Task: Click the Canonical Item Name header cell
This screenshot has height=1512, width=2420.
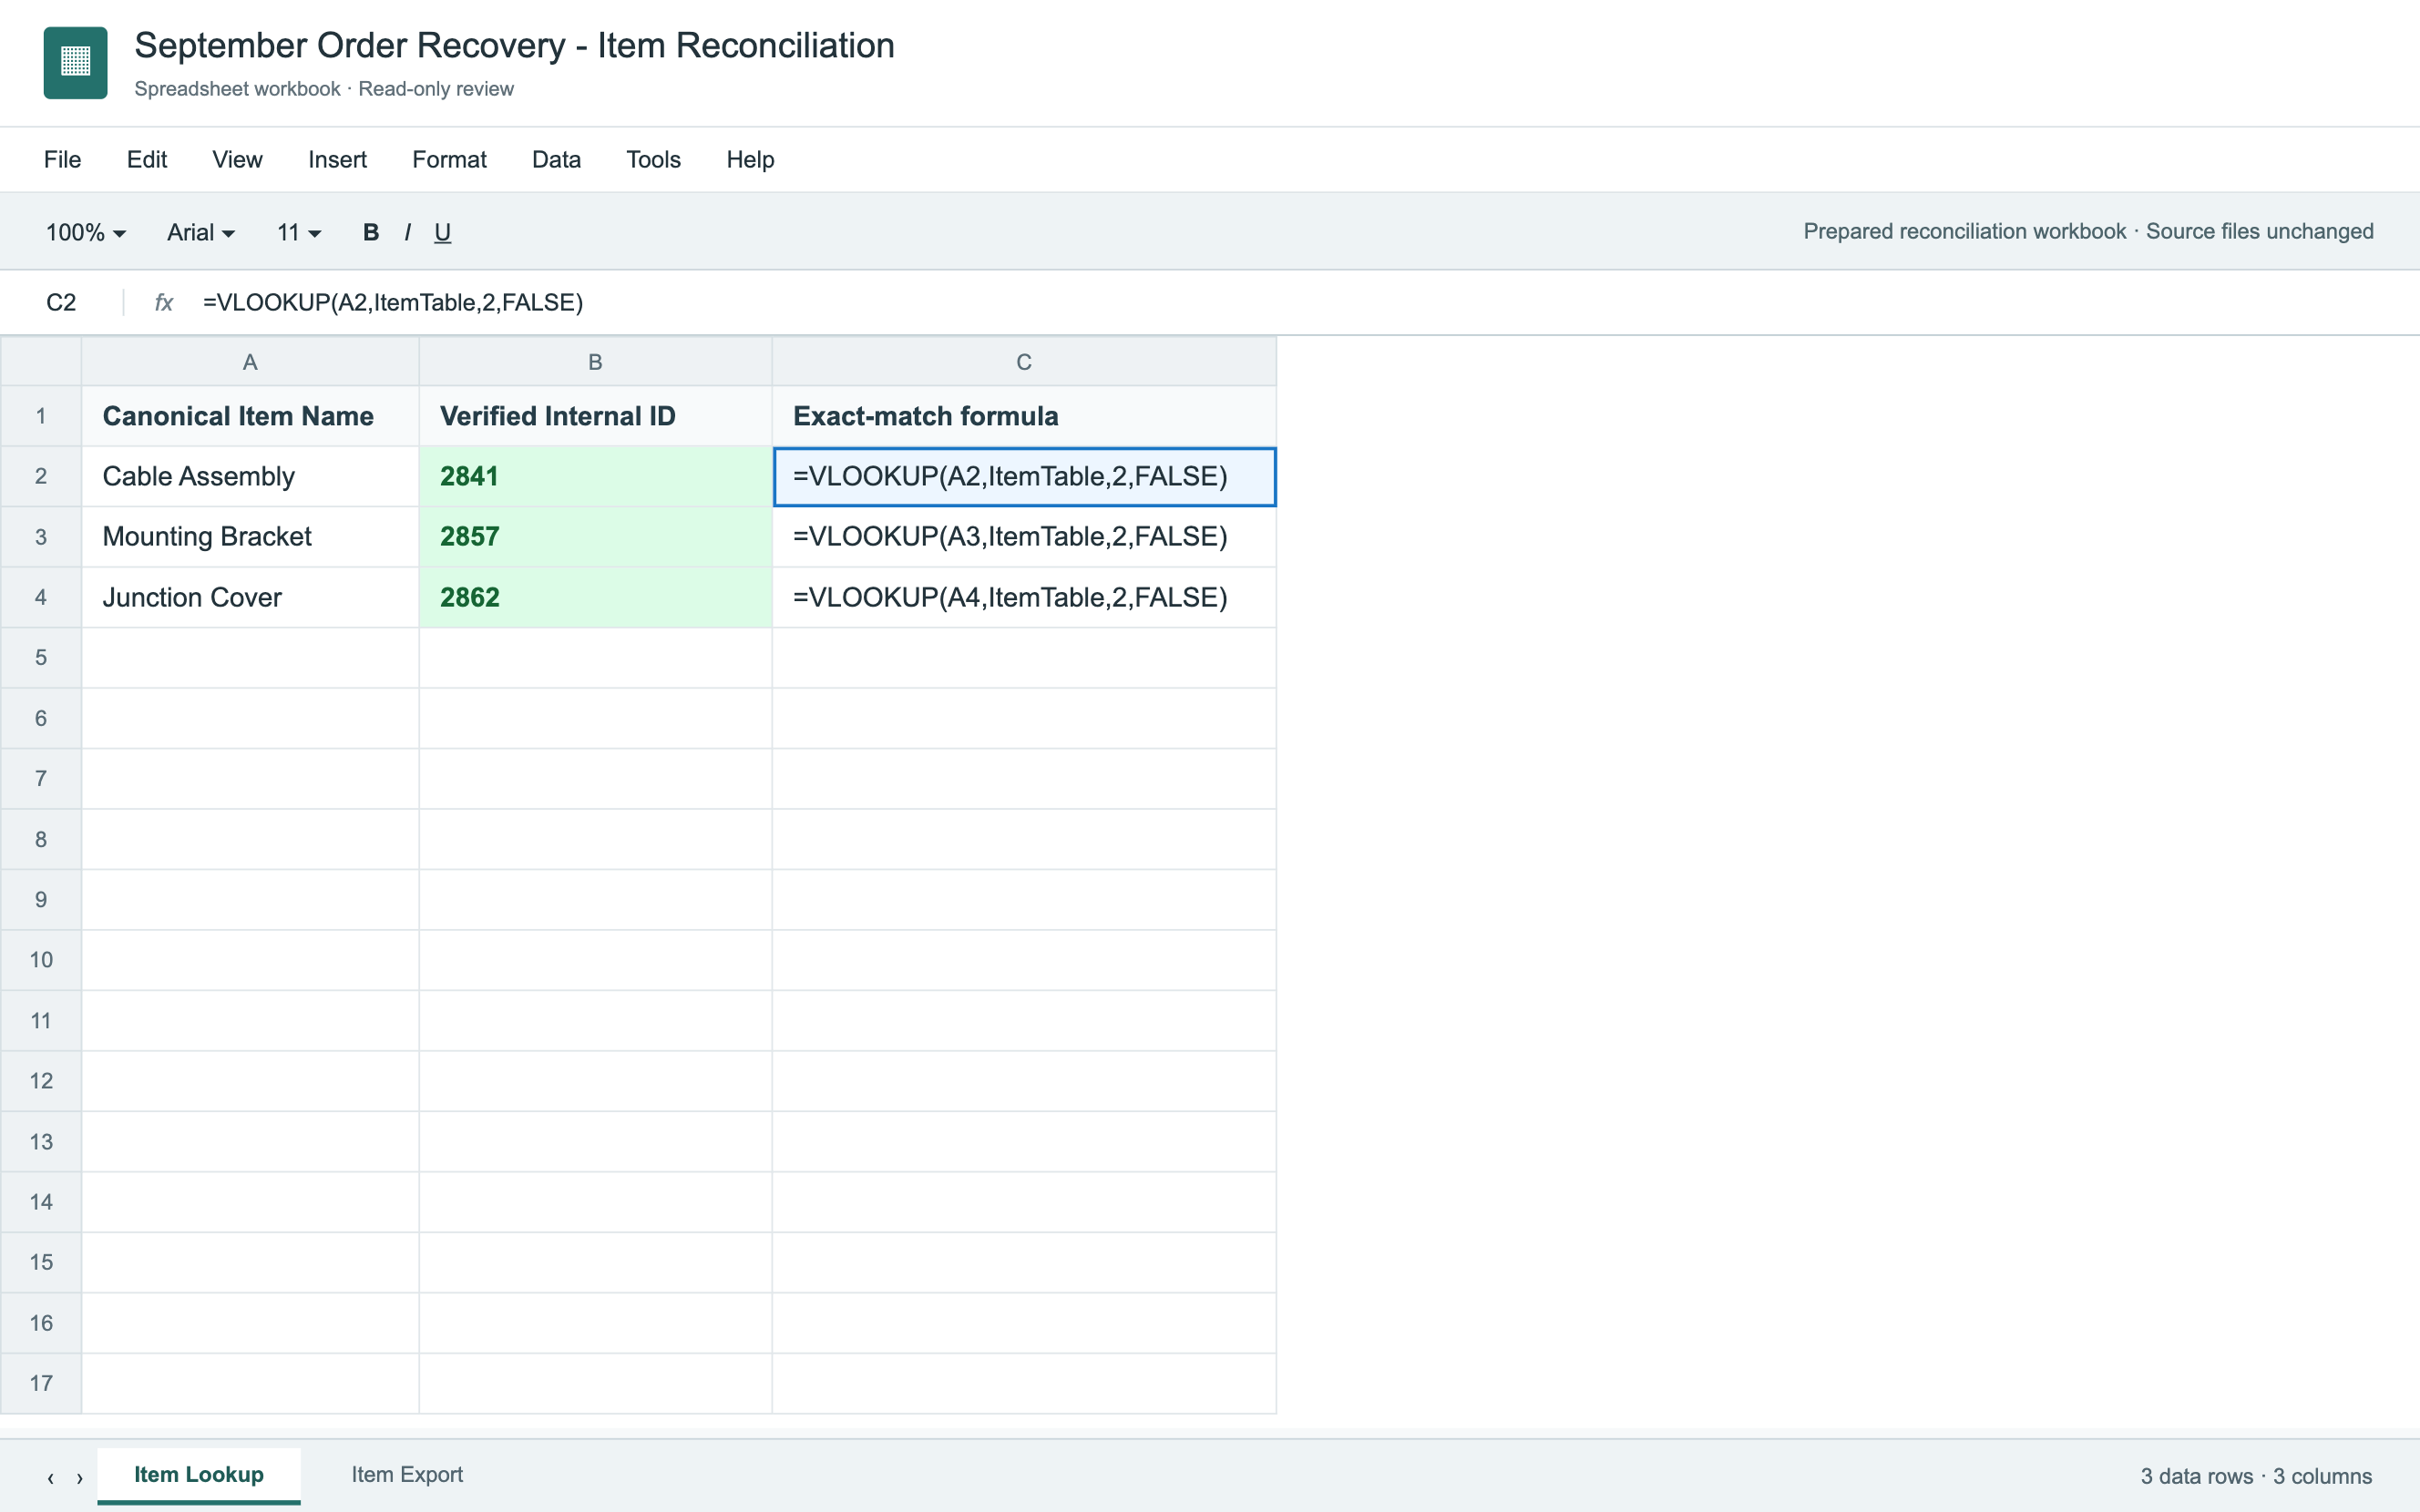Action: [x=250, y=416]
